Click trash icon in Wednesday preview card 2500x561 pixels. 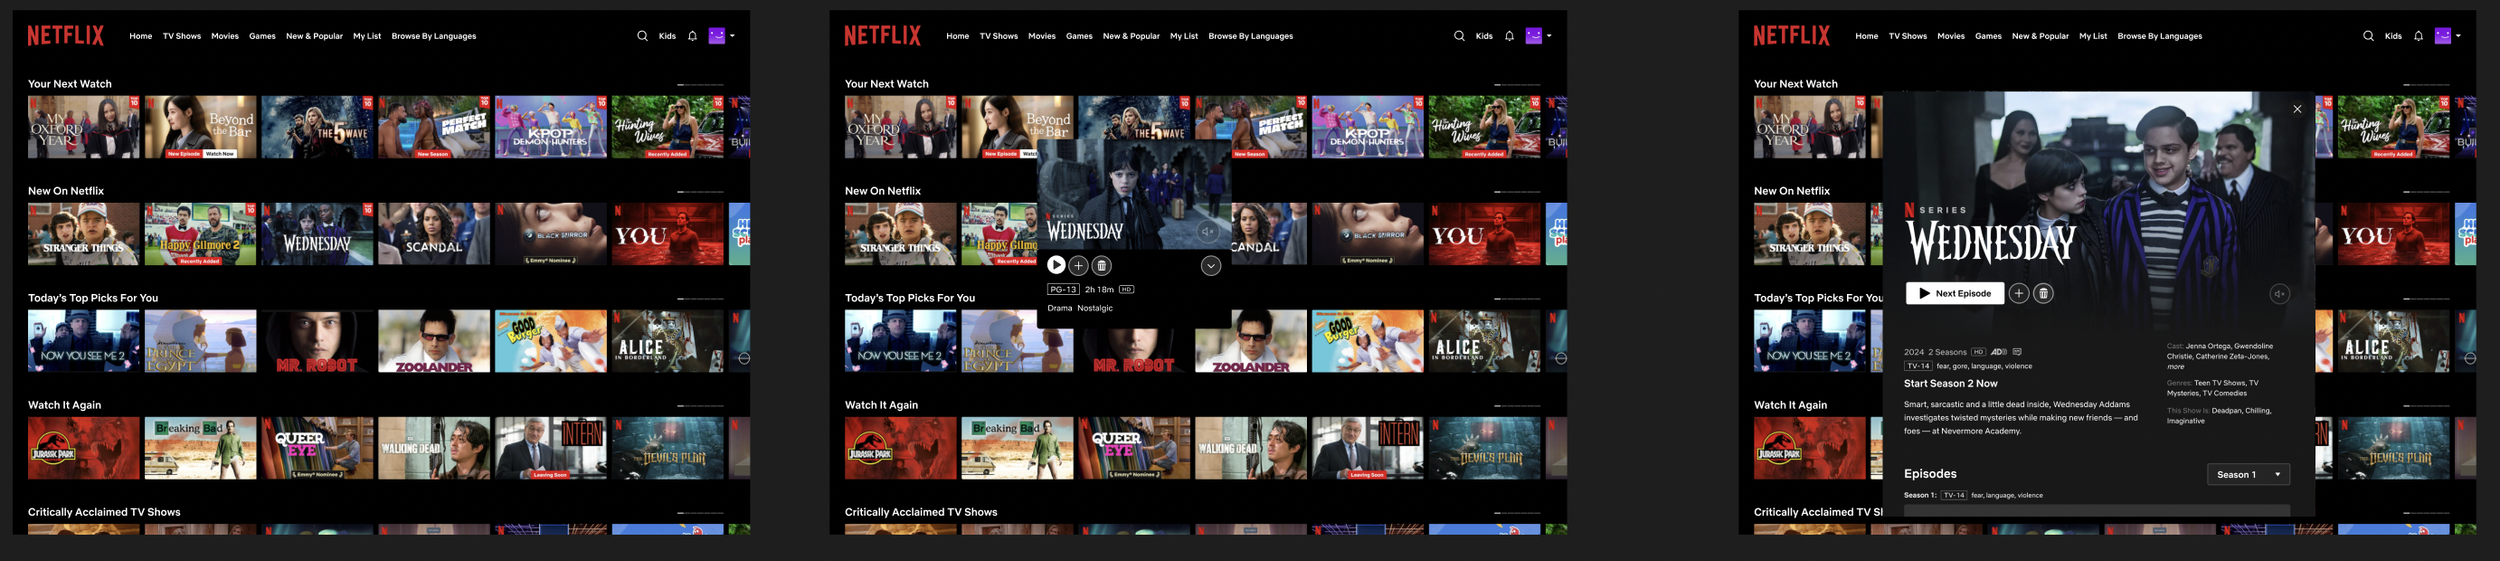click(1101, 265)
